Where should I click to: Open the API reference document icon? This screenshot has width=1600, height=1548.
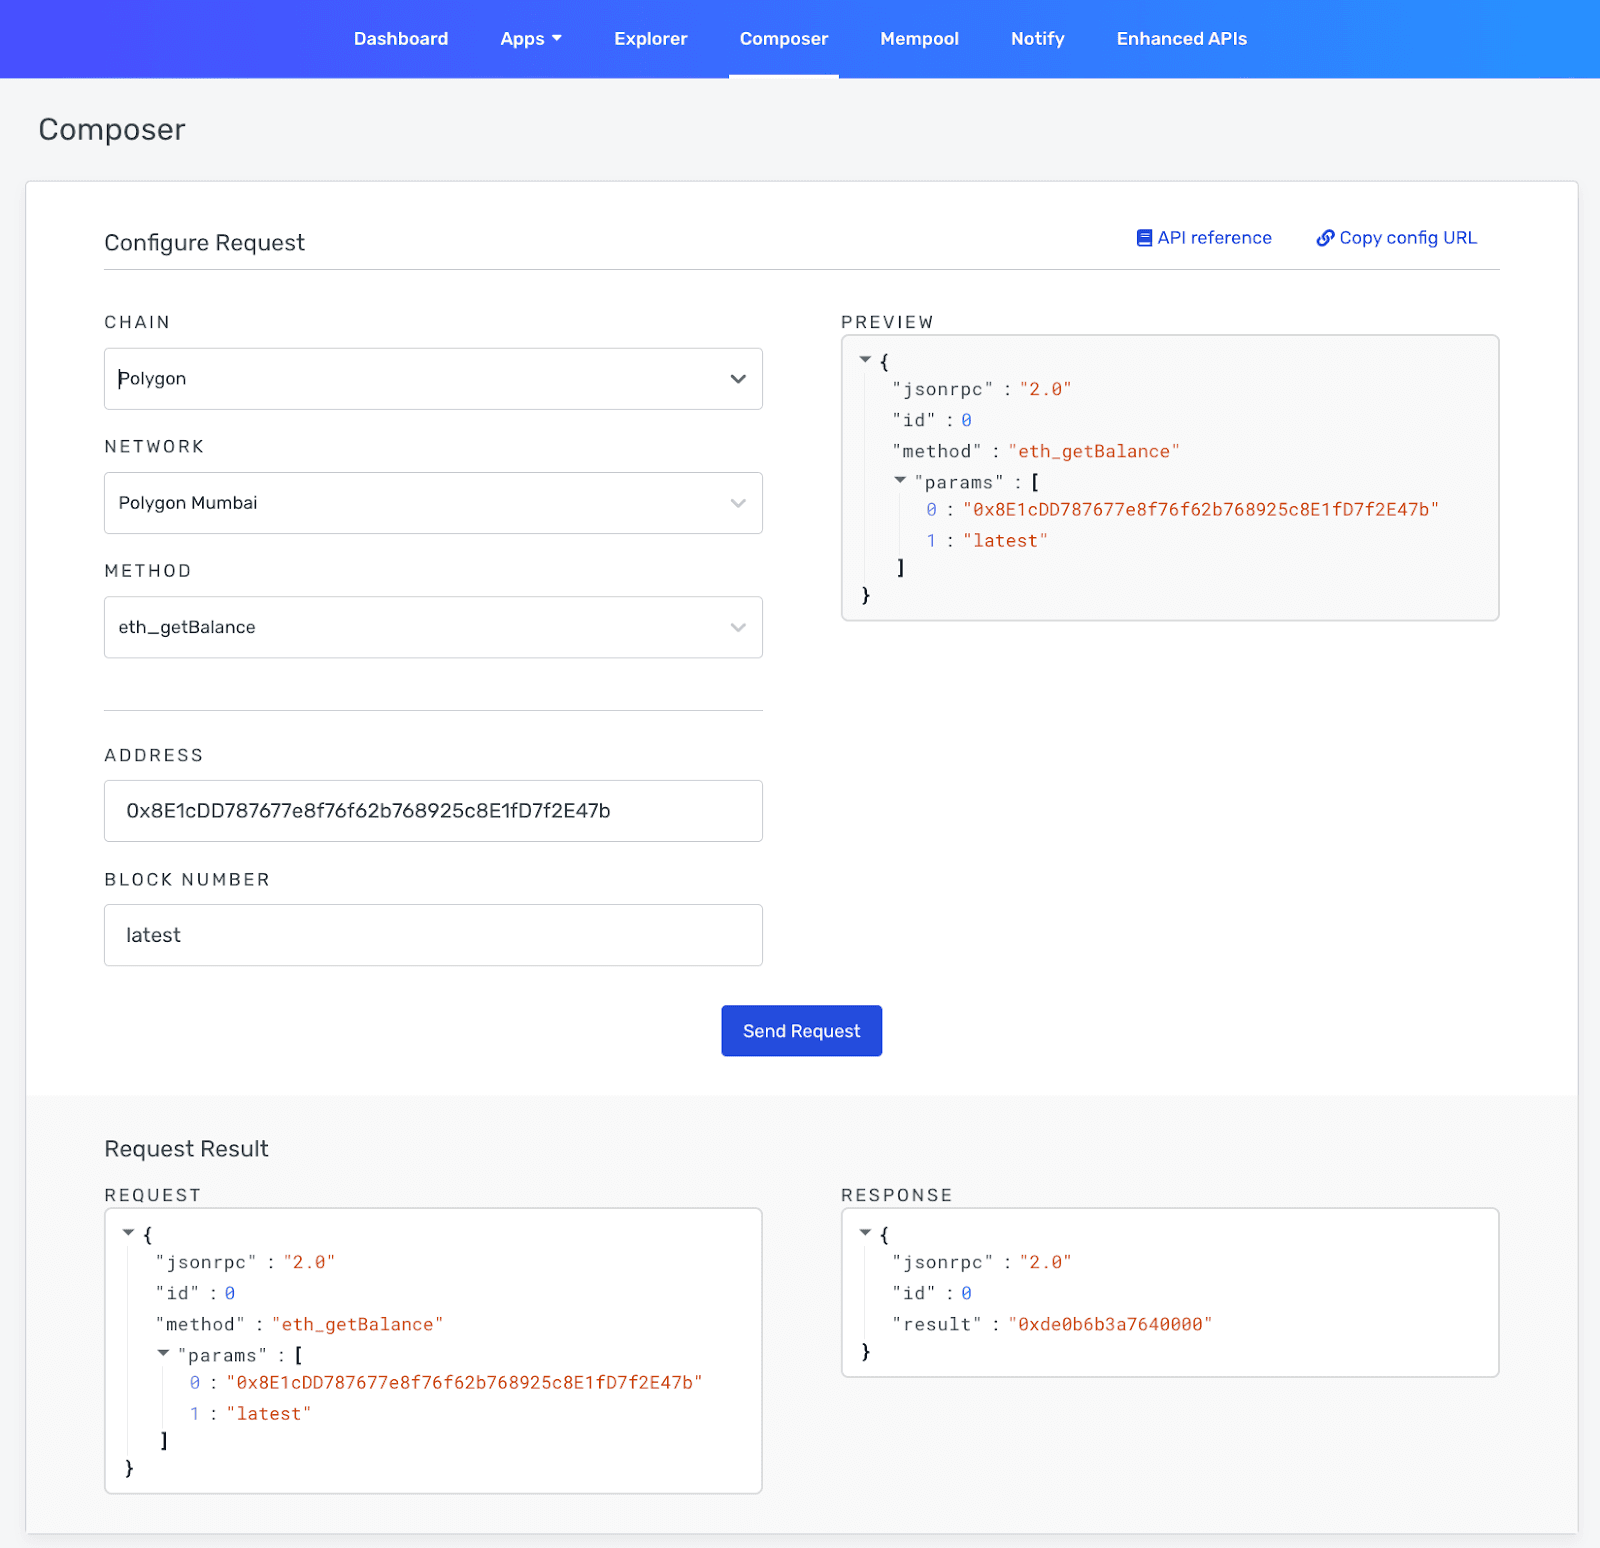tap(1144, 237)
